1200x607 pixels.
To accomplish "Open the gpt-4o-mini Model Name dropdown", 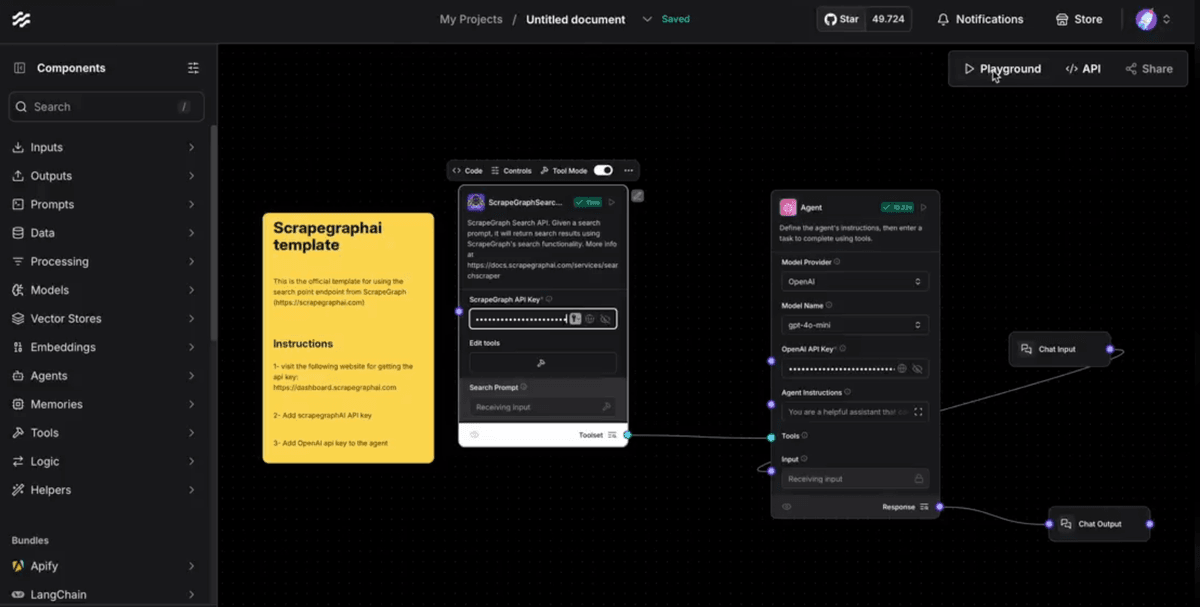I will click(854, 324).
